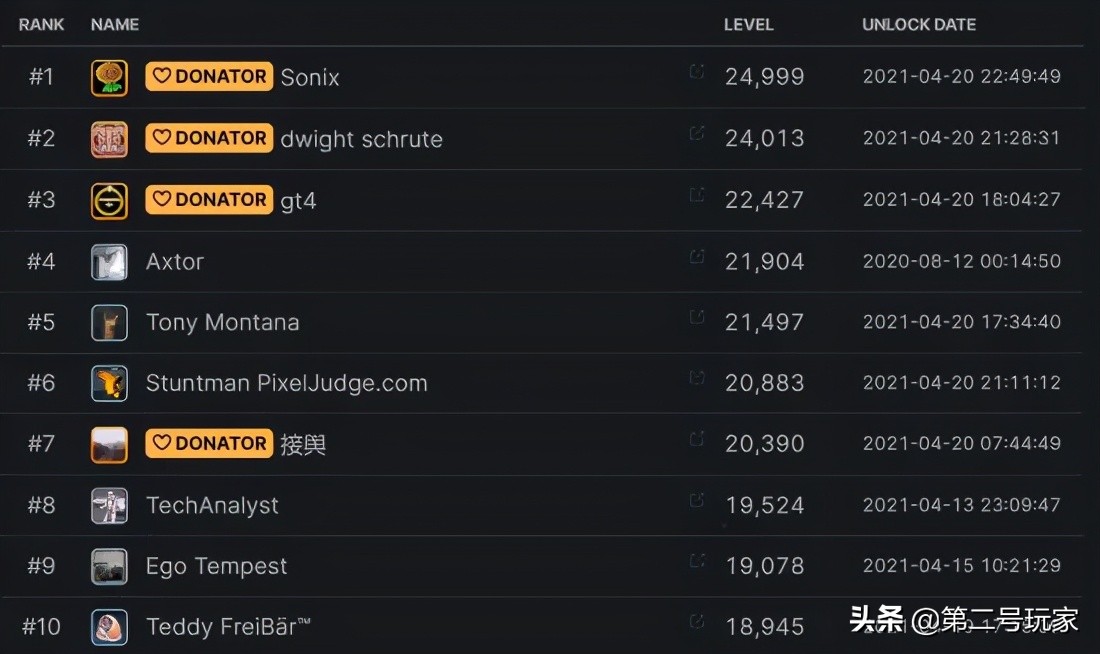Click the external link icon beside gt4
1100x654 pixels.
(x=697, y=194)
